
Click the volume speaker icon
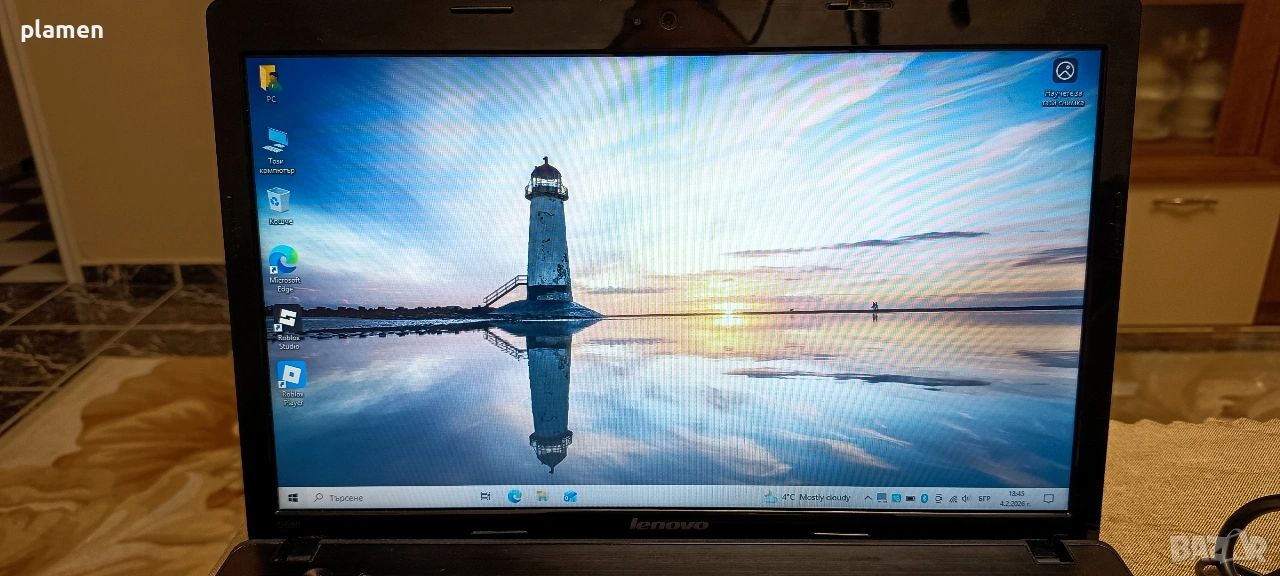coord(967,498)
